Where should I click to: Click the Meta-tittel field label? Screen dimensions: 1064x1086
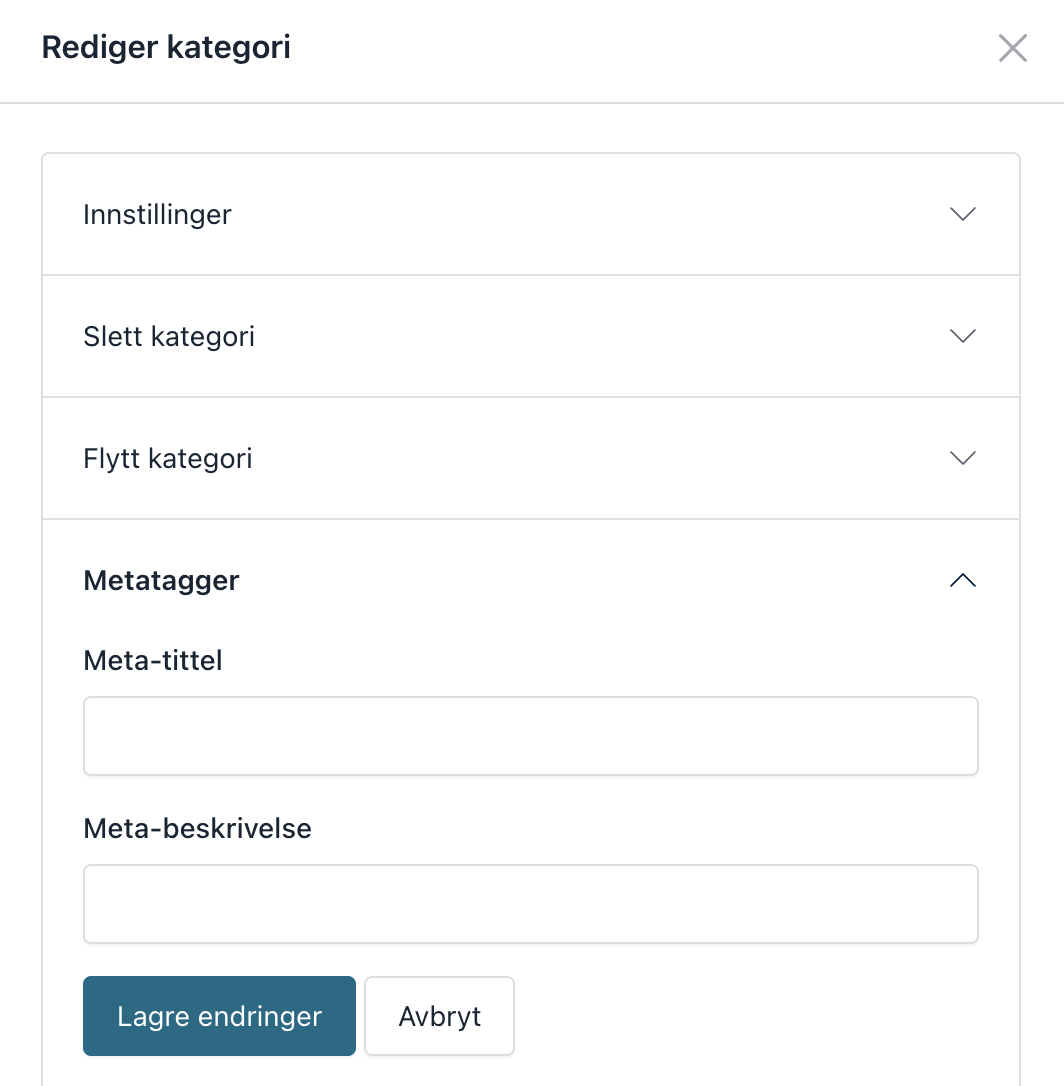pyautogui.click(x=152, y=660)
